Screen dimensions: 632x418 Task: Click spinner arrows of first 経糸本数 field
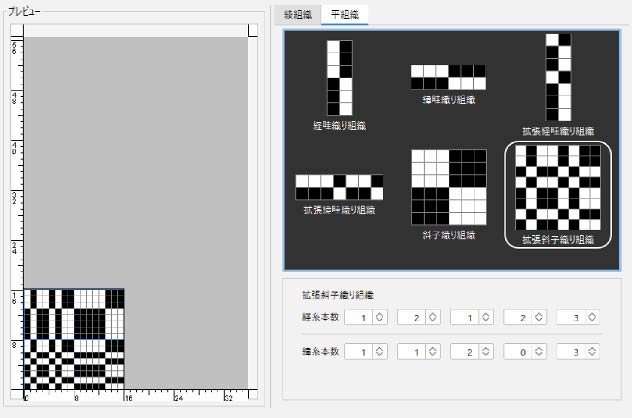pos(379,317)
